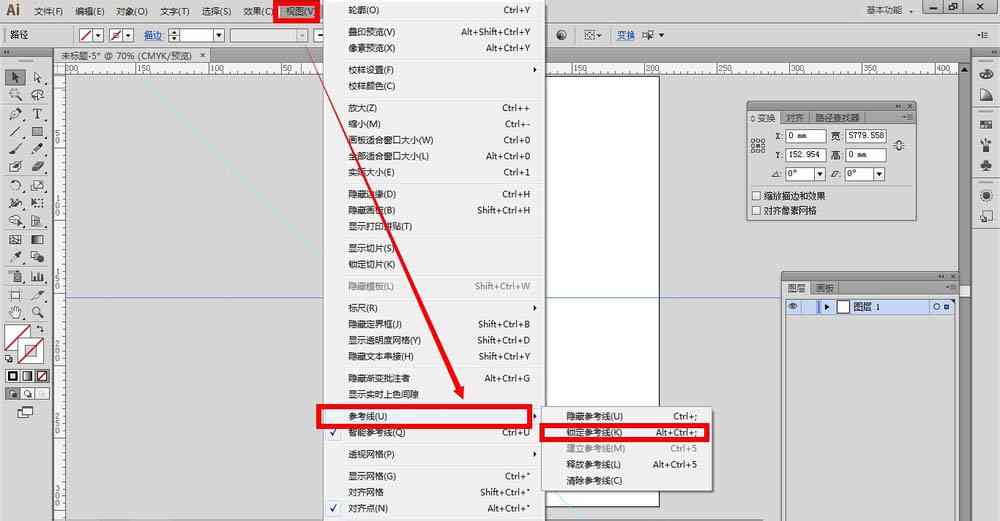This screenshot has height=521, width=1000.
Task: Select the Magic Wand tool
Action: pyautogui.click(x=15, y=95)
